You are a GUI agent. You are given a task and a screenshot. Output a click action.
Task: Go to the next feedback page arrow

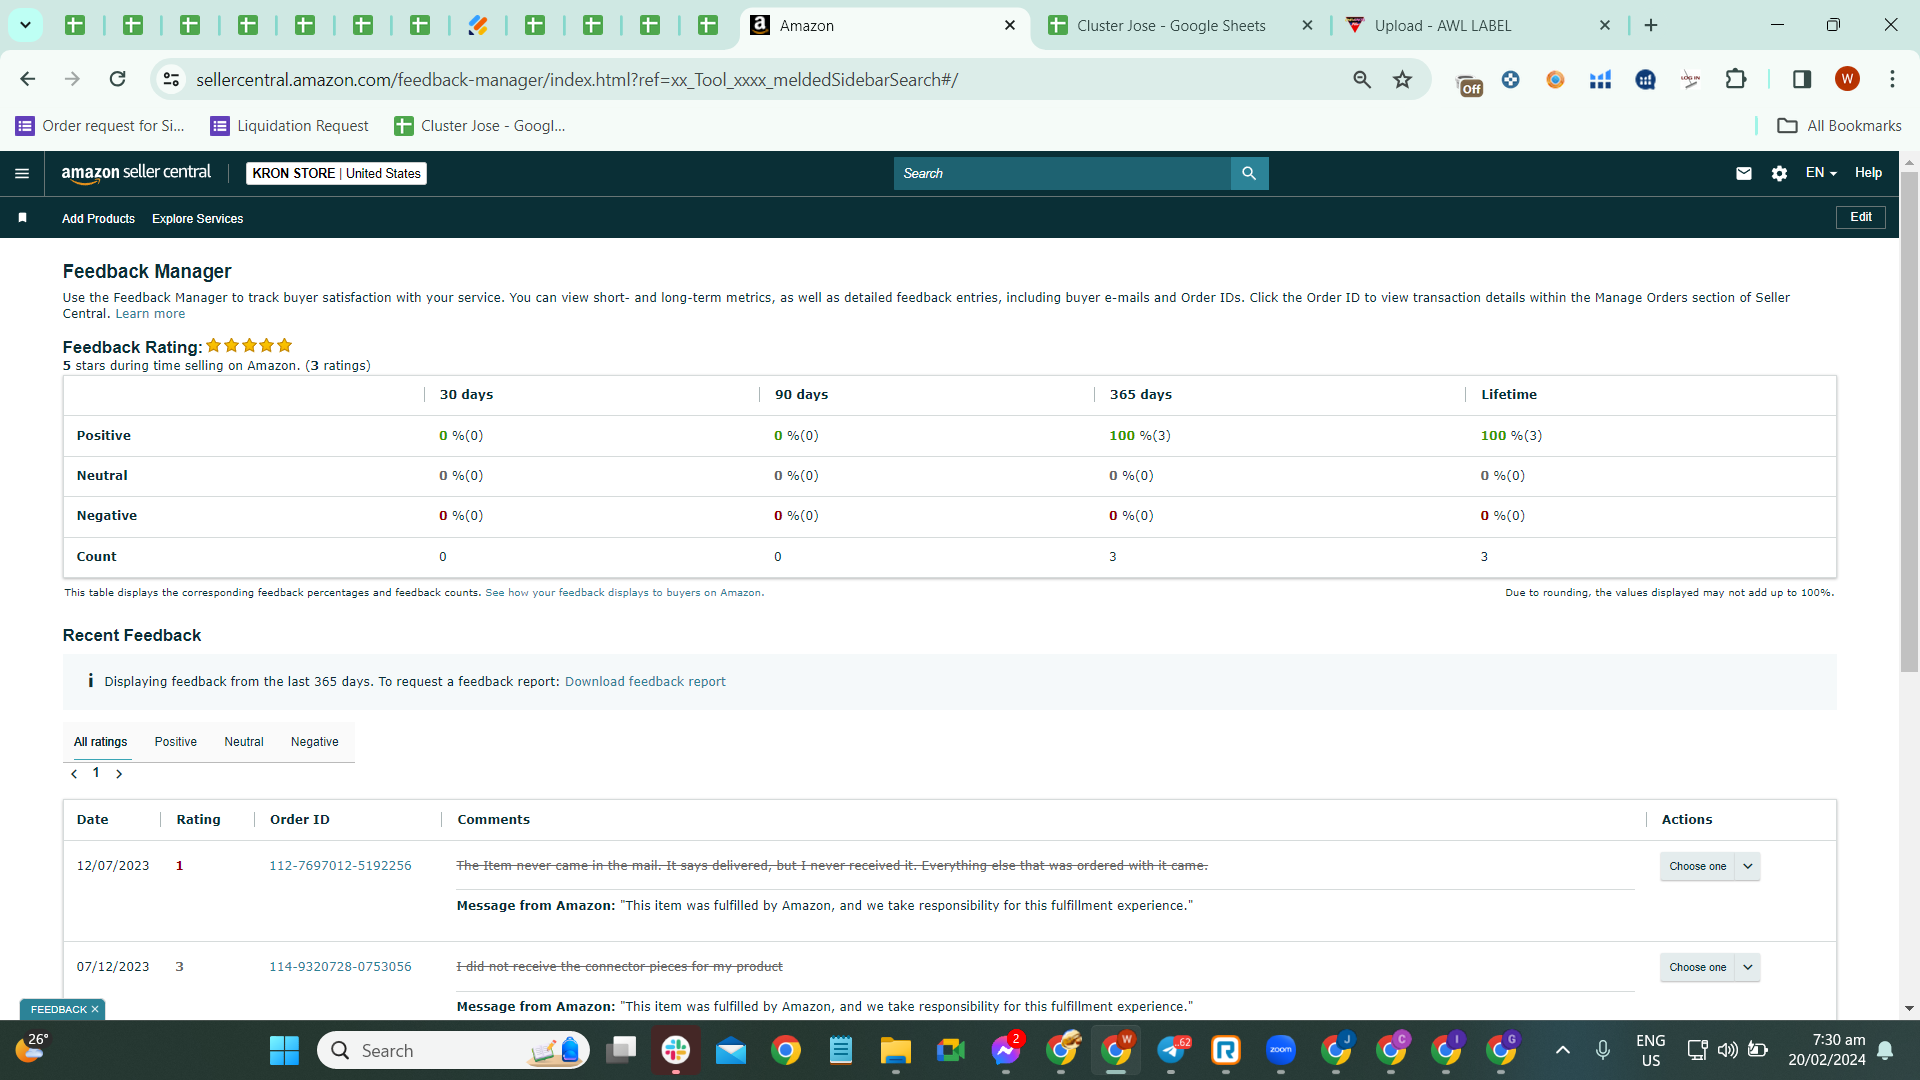(x=119, y=773)
